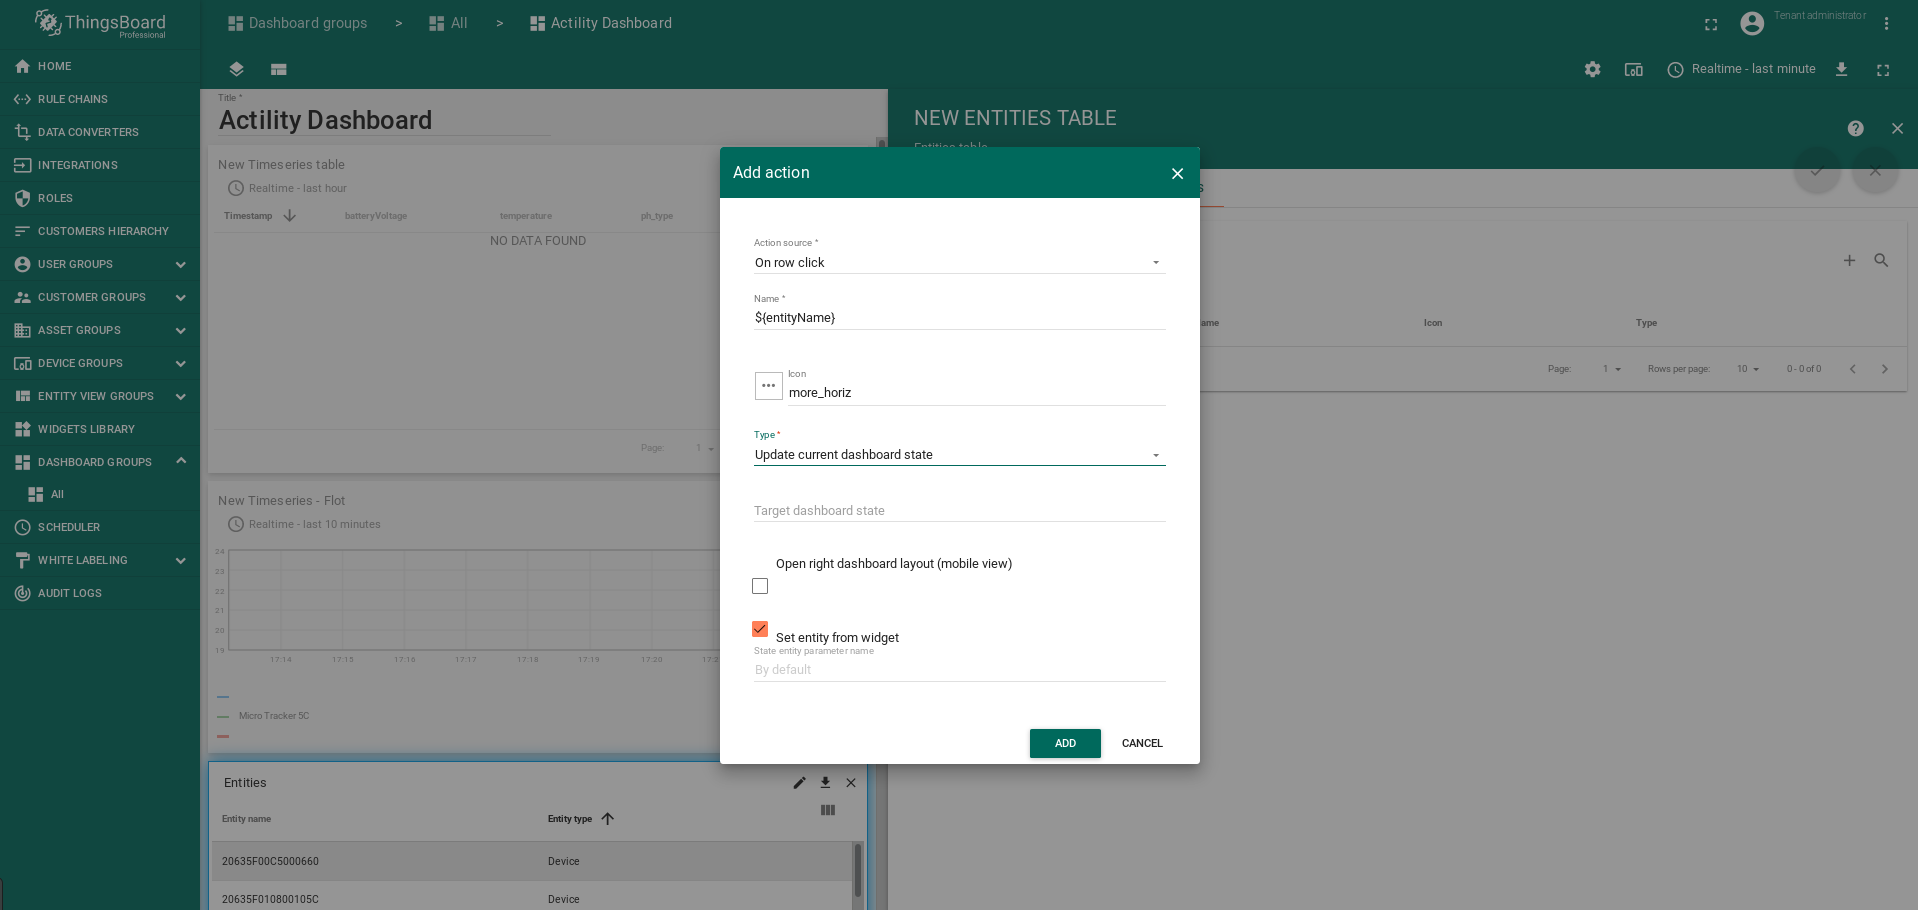Open the Type dropdown
Screen dimensions: 1918x910
pyautogui.click(x=959, y=455)
